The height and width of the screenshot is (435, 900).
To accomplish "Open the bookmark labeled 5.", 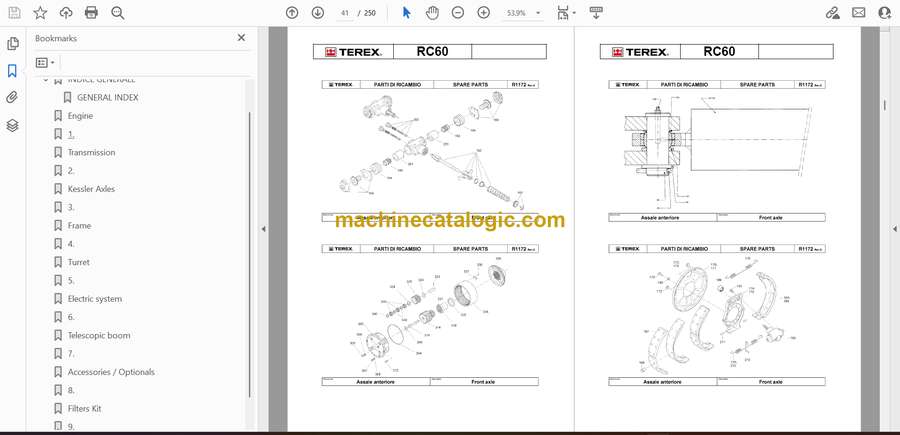I will pyautogui.click(x=71, y=281).
